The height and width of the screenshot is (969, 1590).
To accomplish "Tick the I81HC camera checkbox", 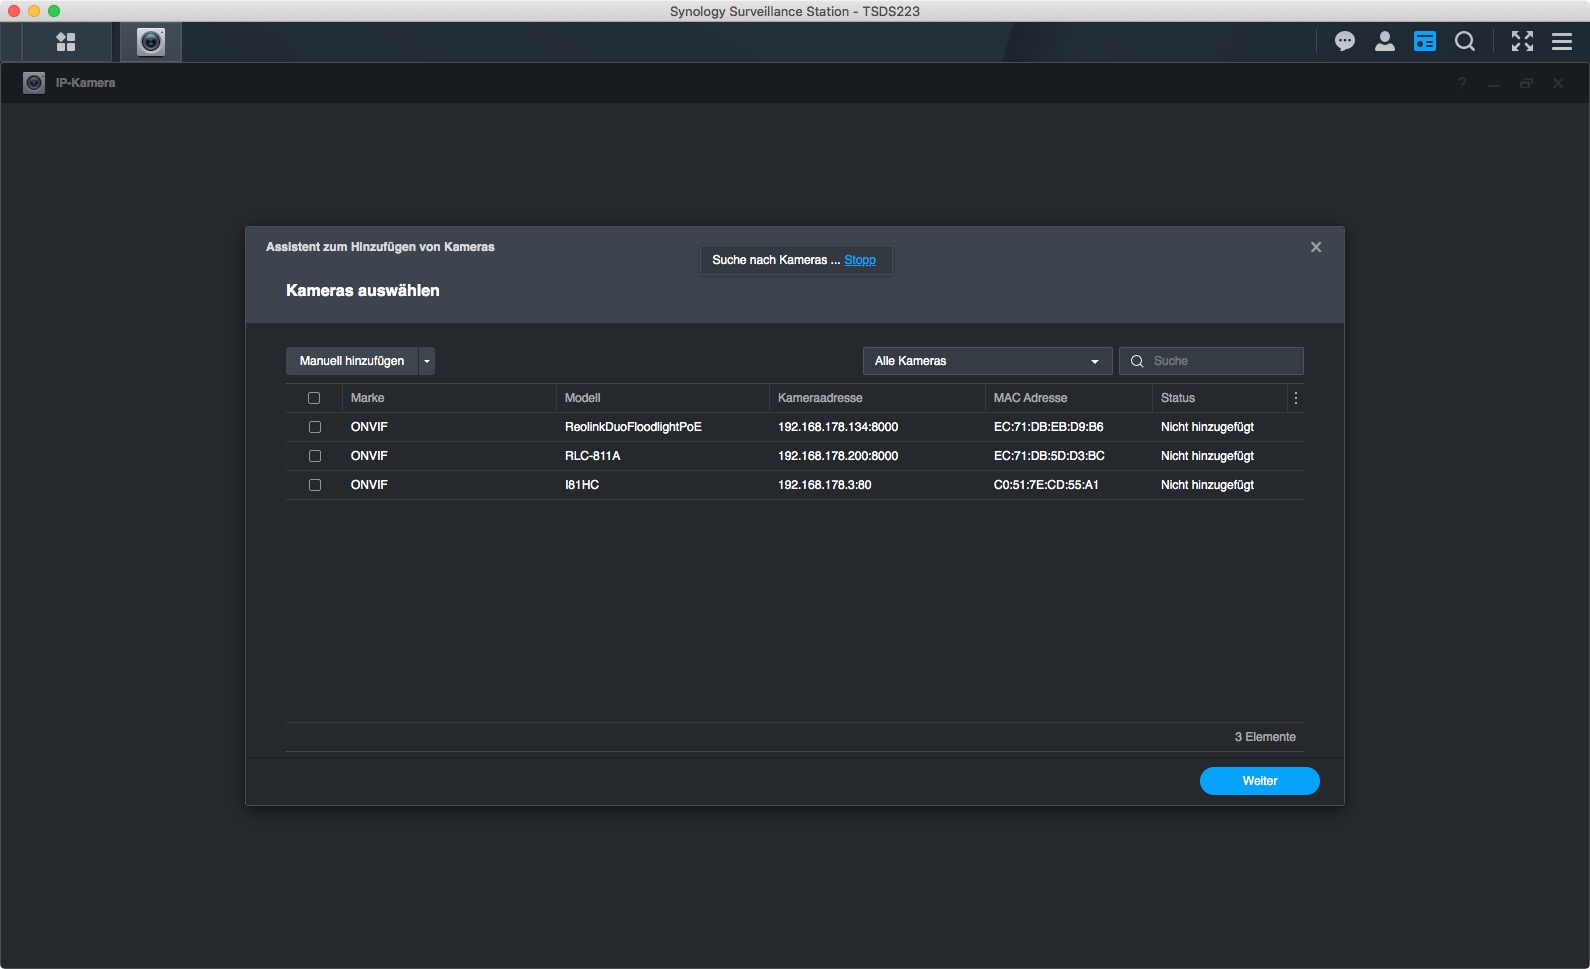I will point(315,485).
